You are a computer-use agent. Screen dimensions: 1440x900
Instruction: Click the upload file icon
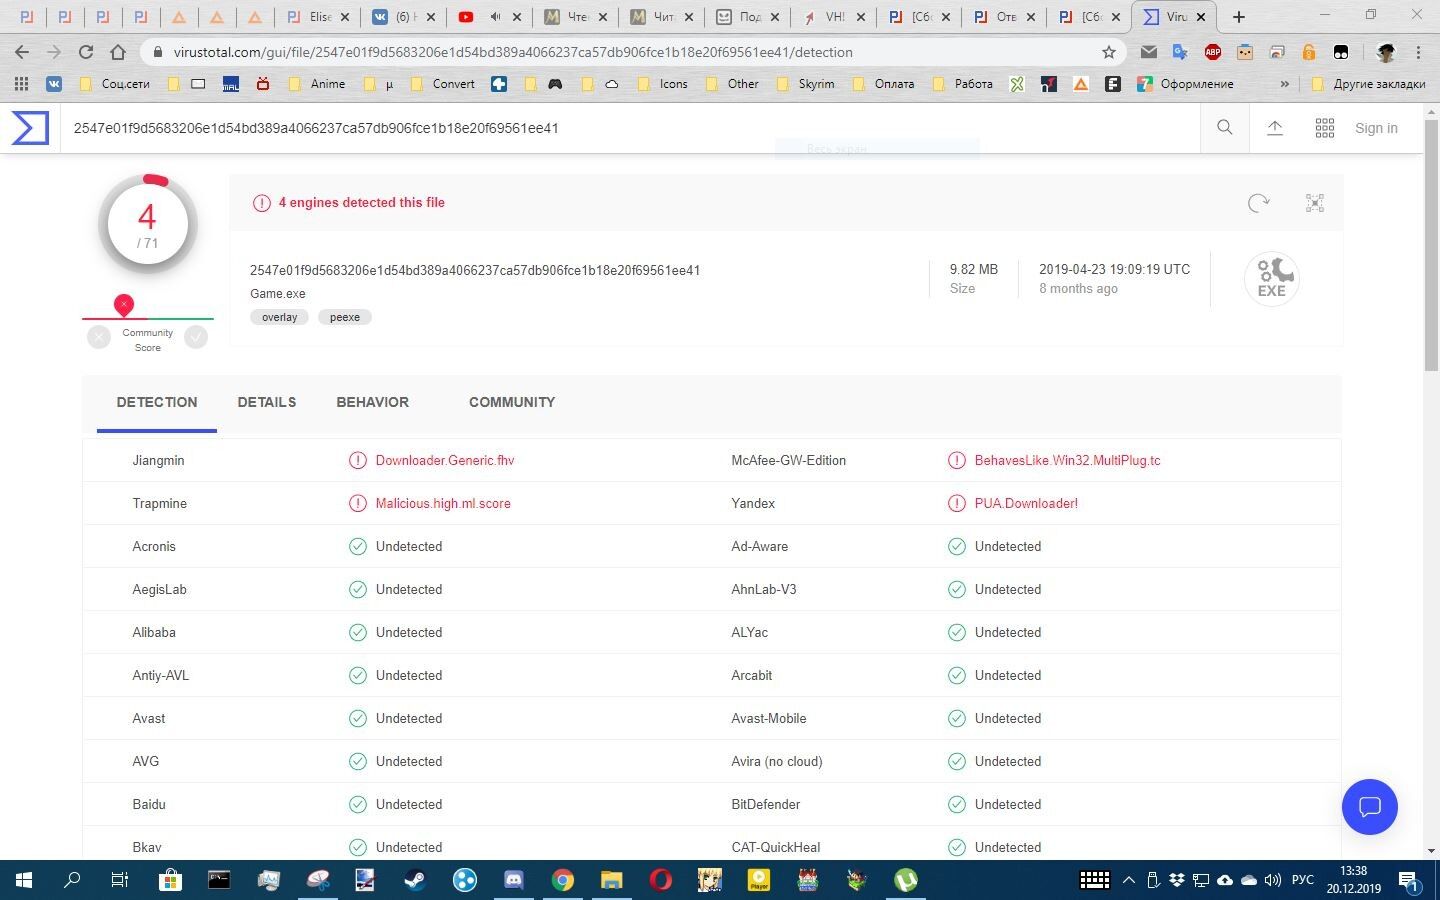pyautogui.click(x=1275, y=128)
